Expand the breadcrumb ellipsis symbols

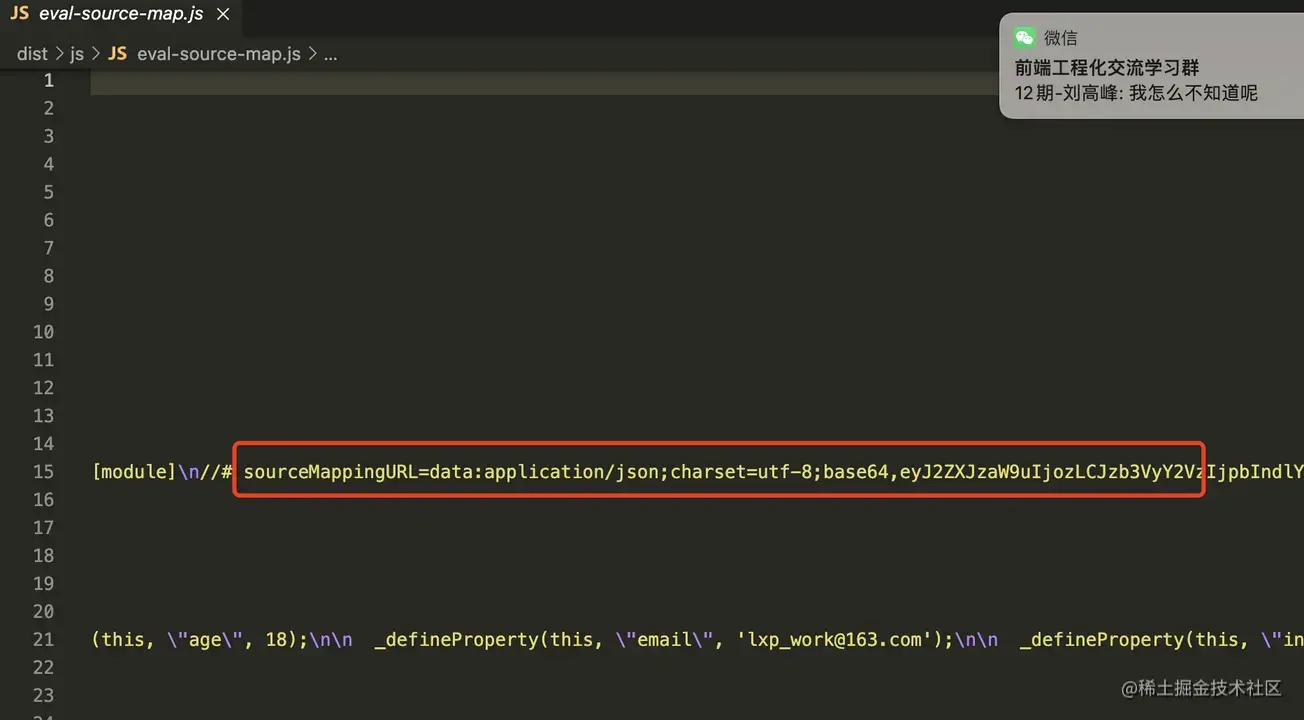pyautogui.click(x=330, y=54)
